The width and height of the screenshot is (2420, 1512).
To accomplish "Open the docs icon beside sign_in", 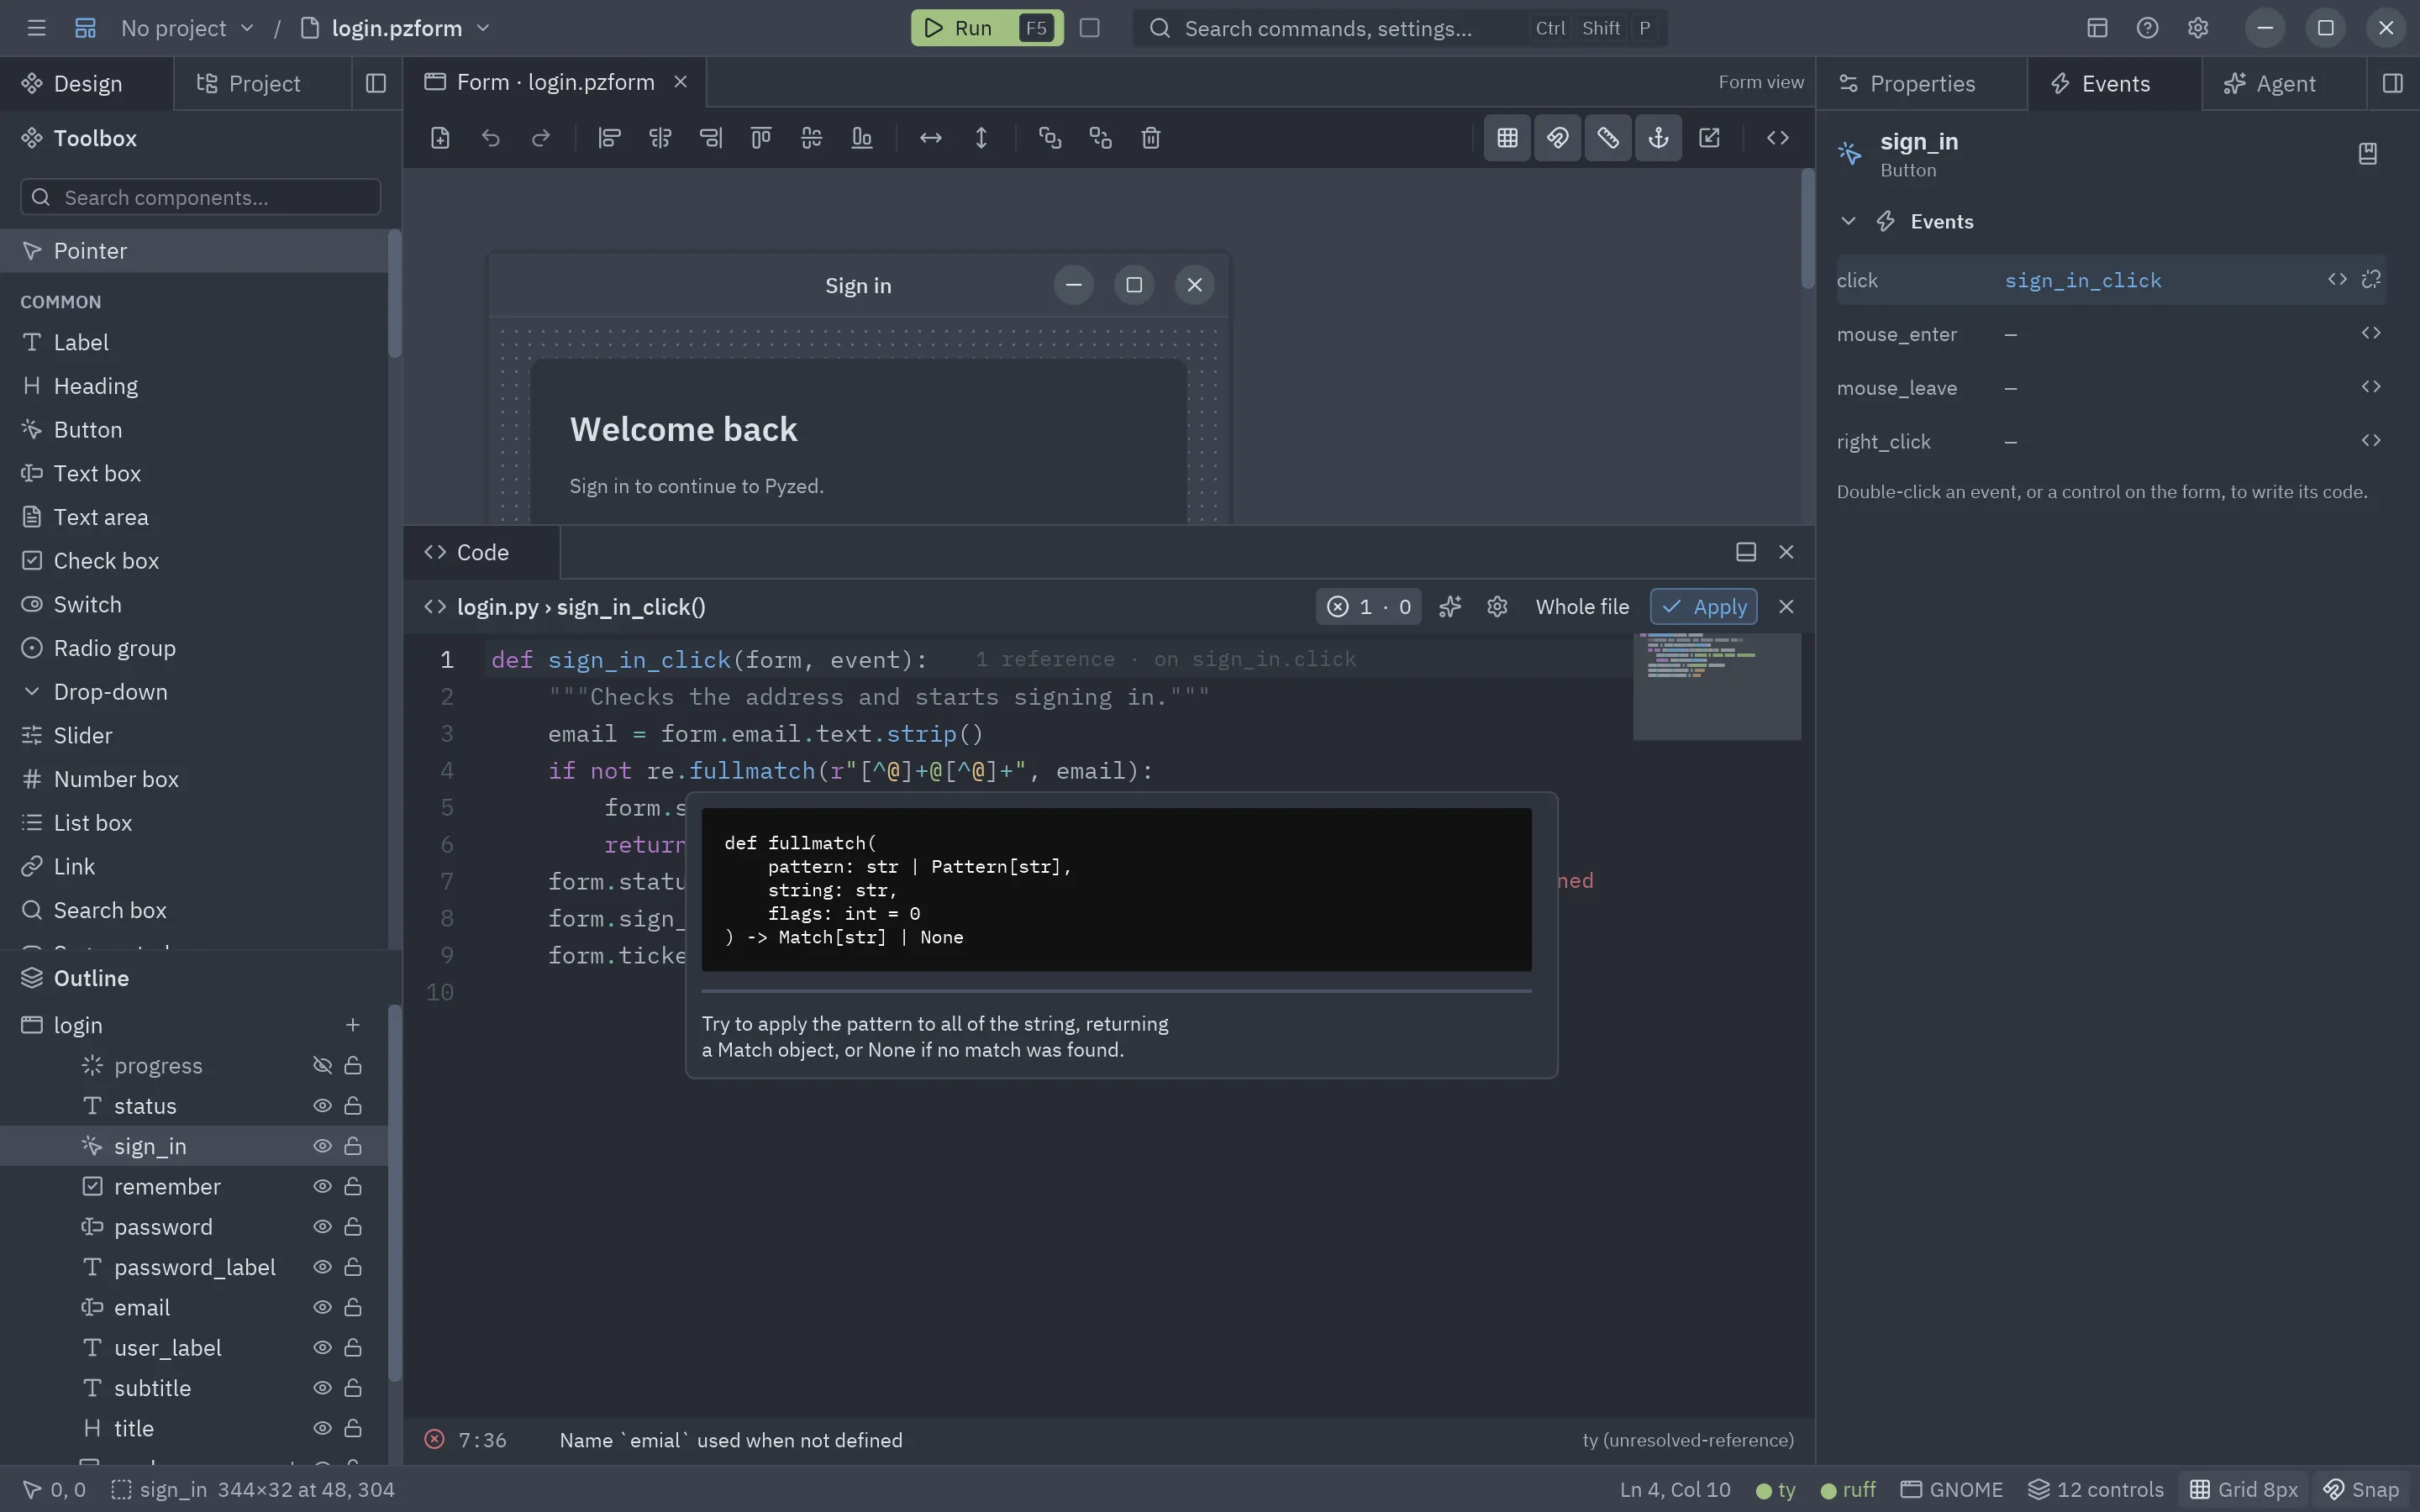I will pos(2367,154).
